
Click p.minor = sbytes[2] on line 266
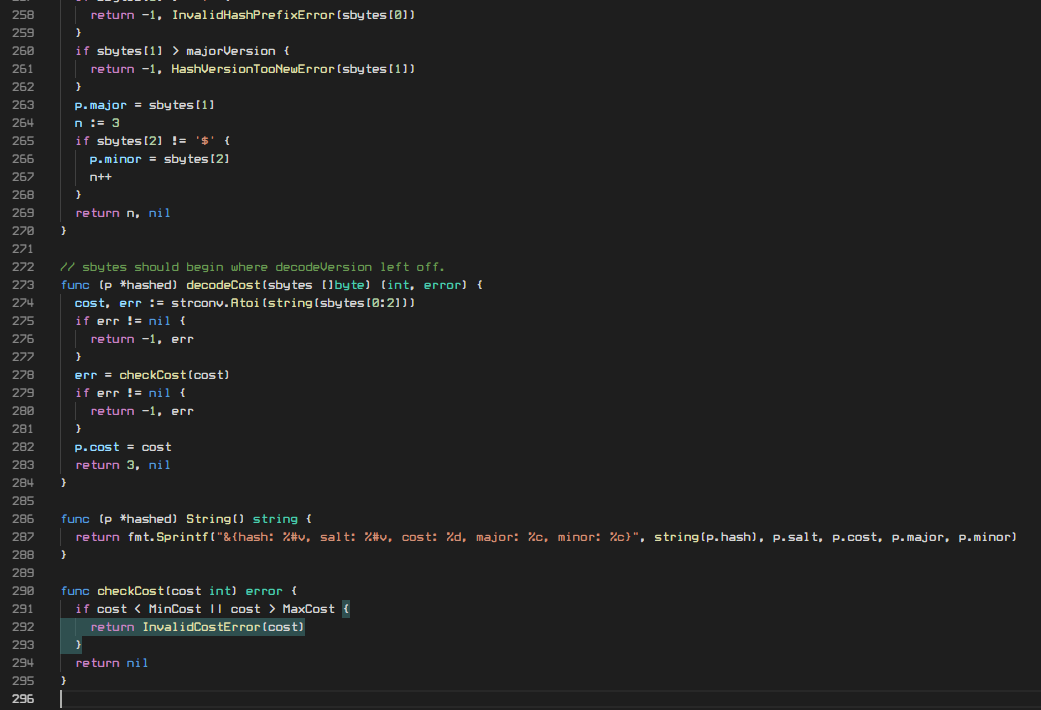tap(158, 158)
